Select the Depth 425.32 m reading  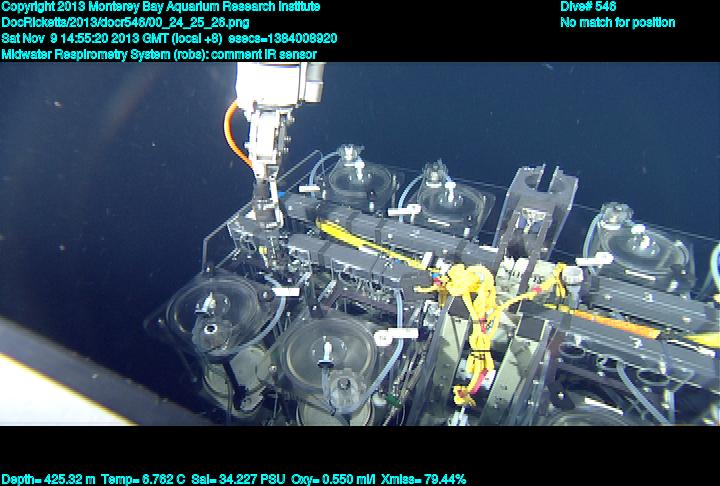pyautogui.click(x=44, y=479)
